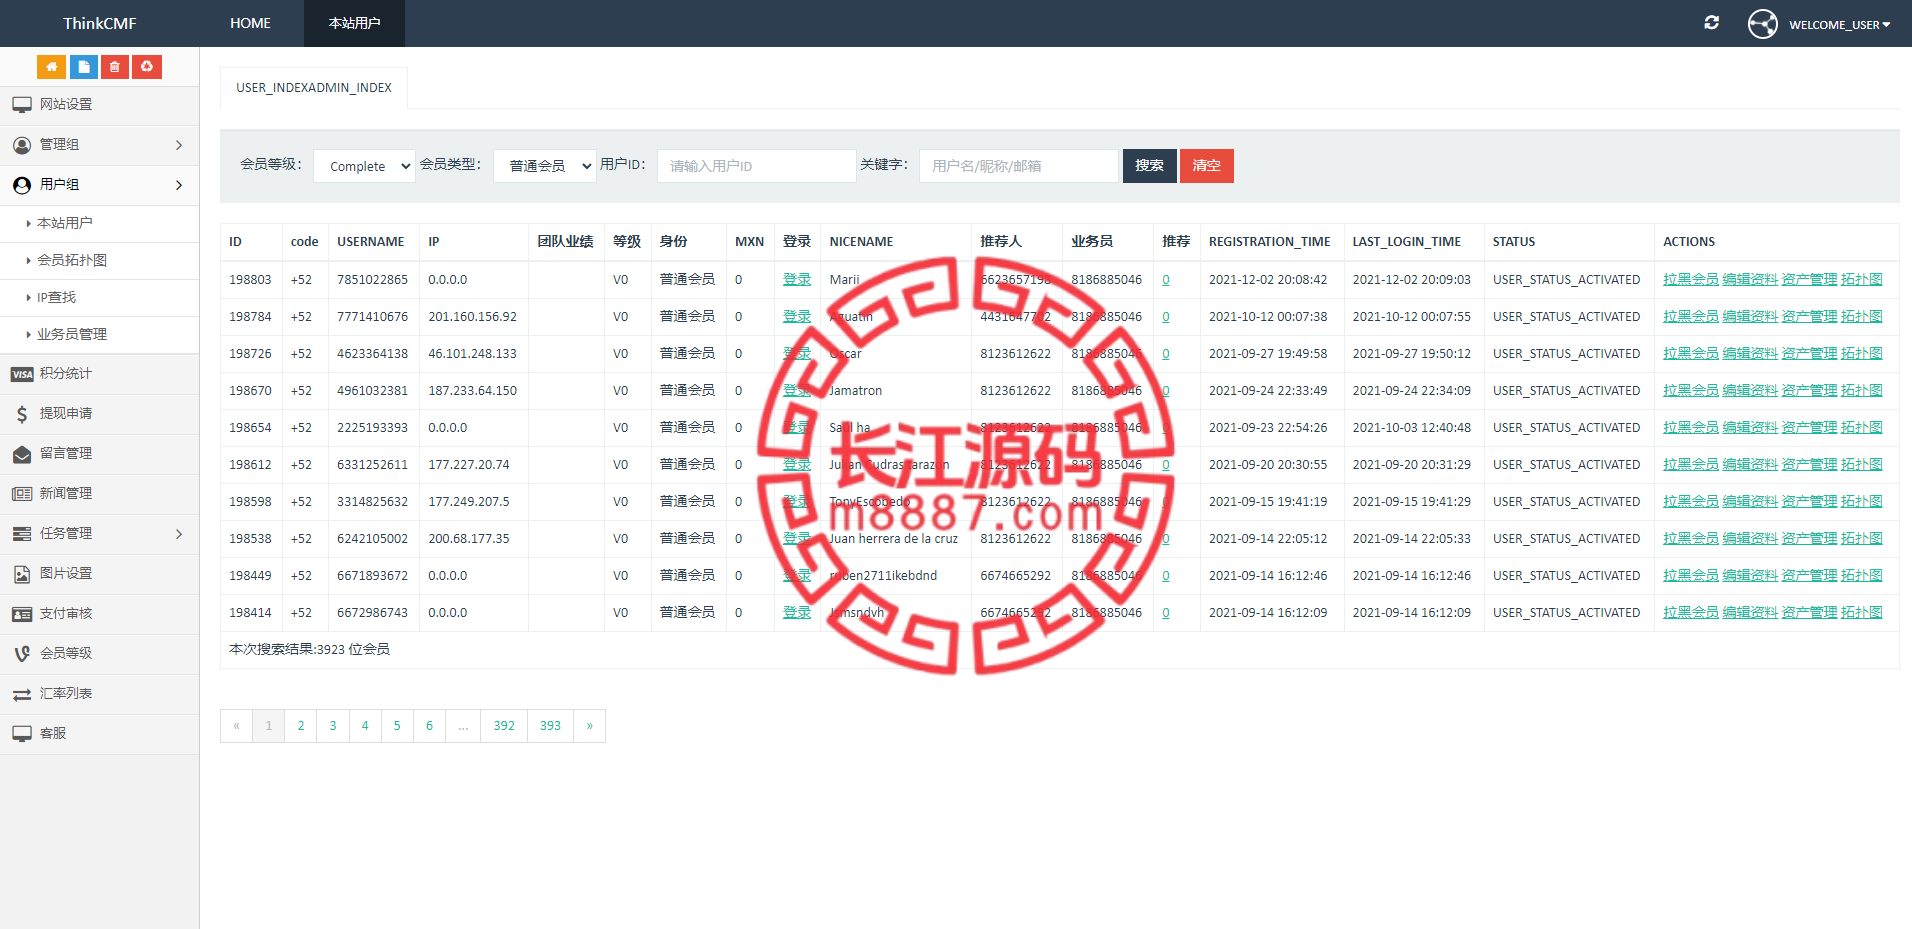Click the 支付审核 card icon

22,614
